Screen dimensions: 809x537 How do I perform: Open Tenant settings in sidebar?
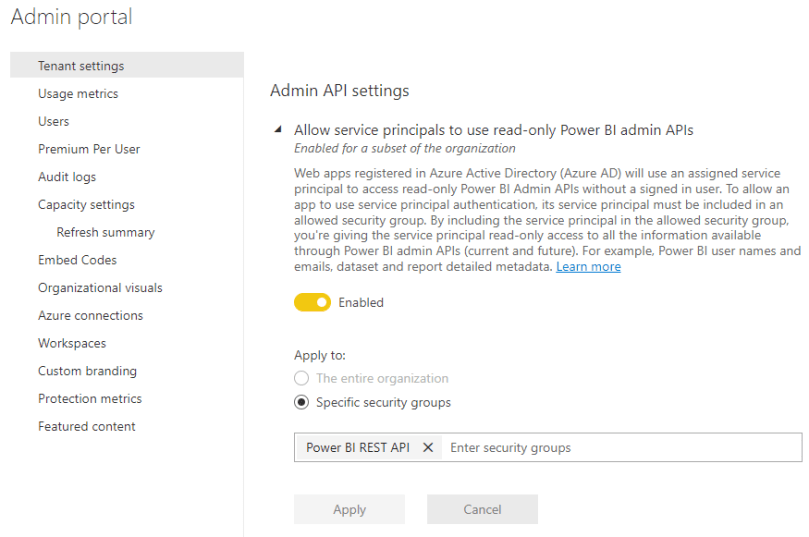(81, 66)
